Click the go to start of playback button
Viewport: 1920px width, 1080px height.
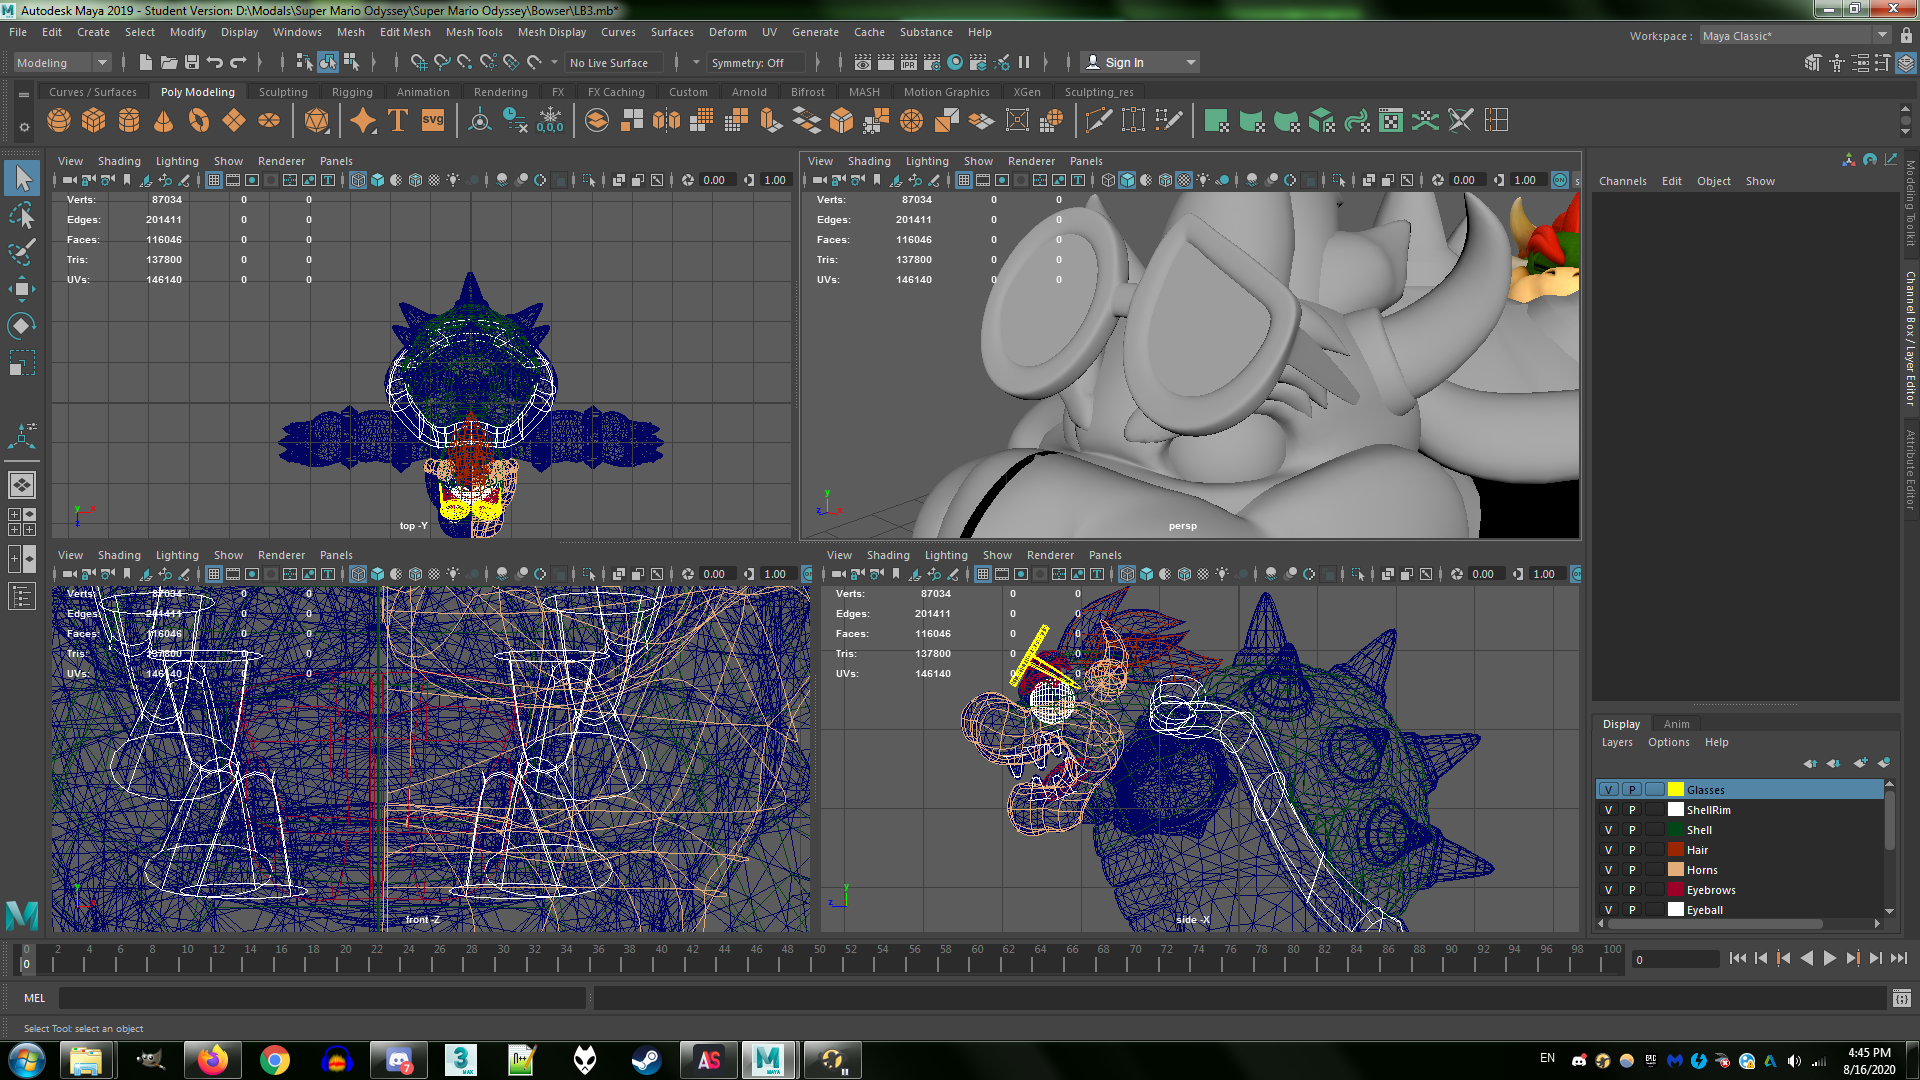[x=1737, y=958]
